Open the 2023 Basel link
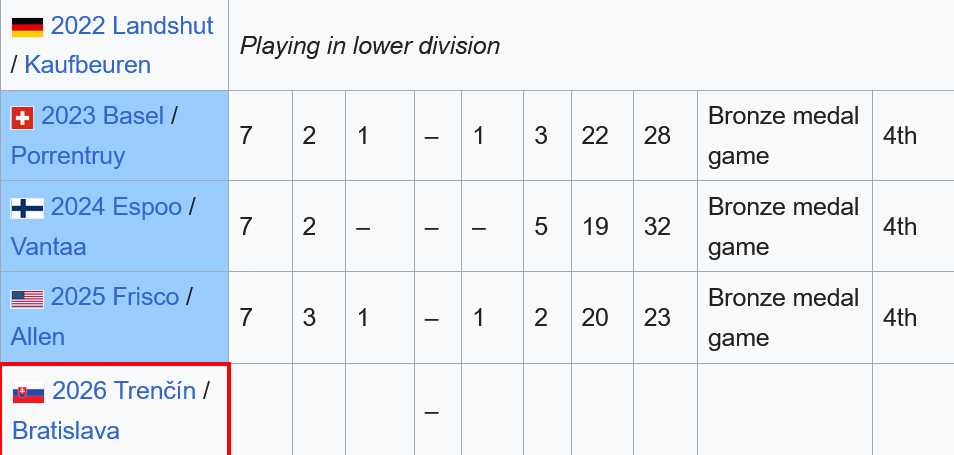Screen dimensions: 954x455 click(103, 116)
